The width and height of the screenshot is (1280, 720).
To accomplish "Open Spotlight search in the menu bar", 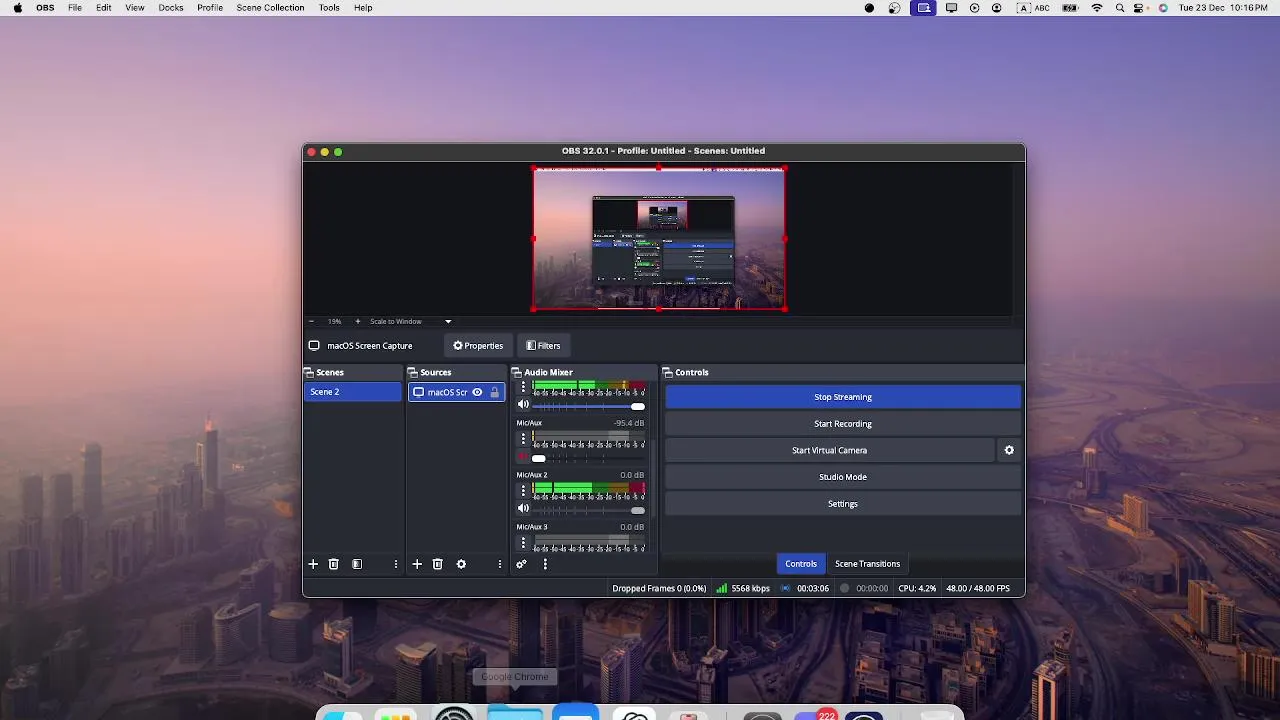I will click(1120, 8).
